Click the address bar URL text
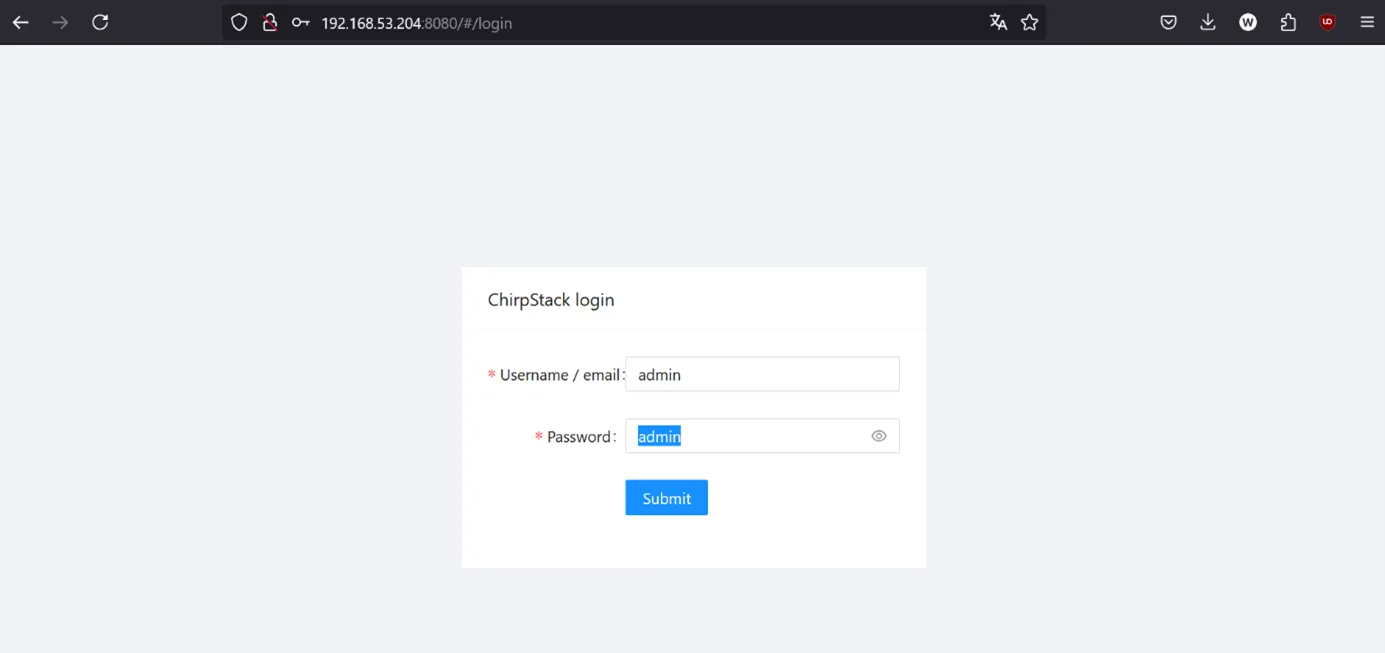 (416, 22)
